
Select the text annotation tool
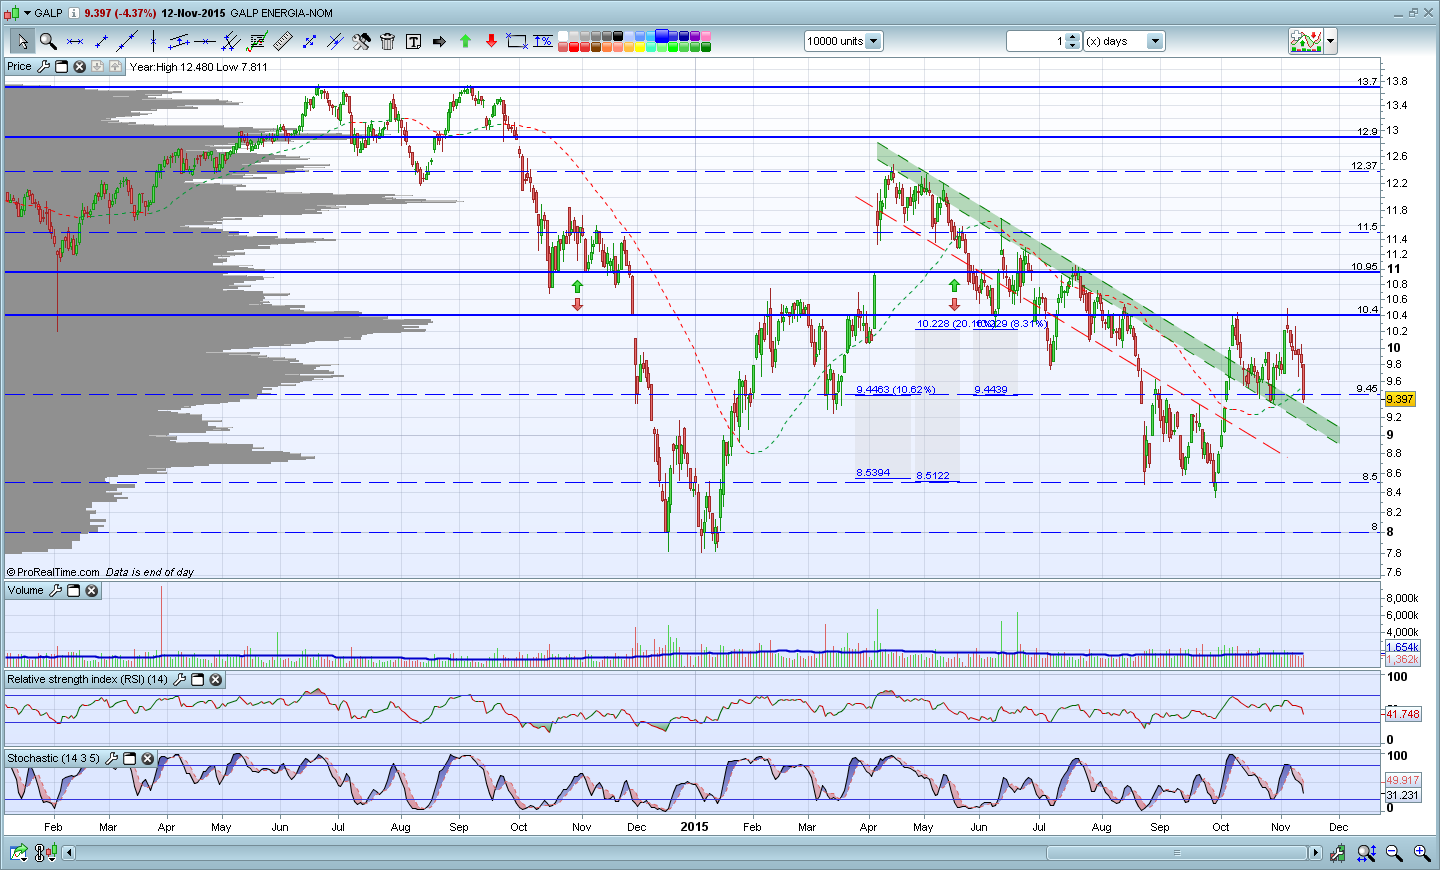tap(413, 41)
